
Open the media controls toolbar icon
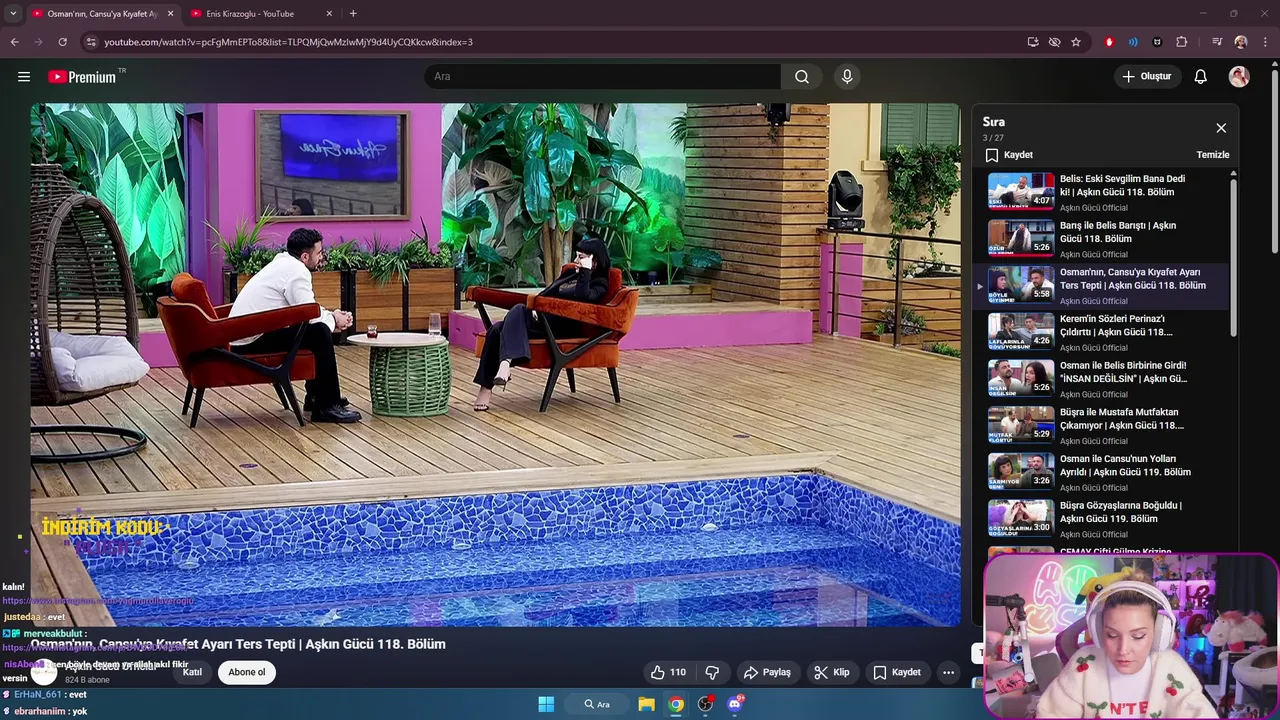pyautogui.click(x=1217, y=42)
